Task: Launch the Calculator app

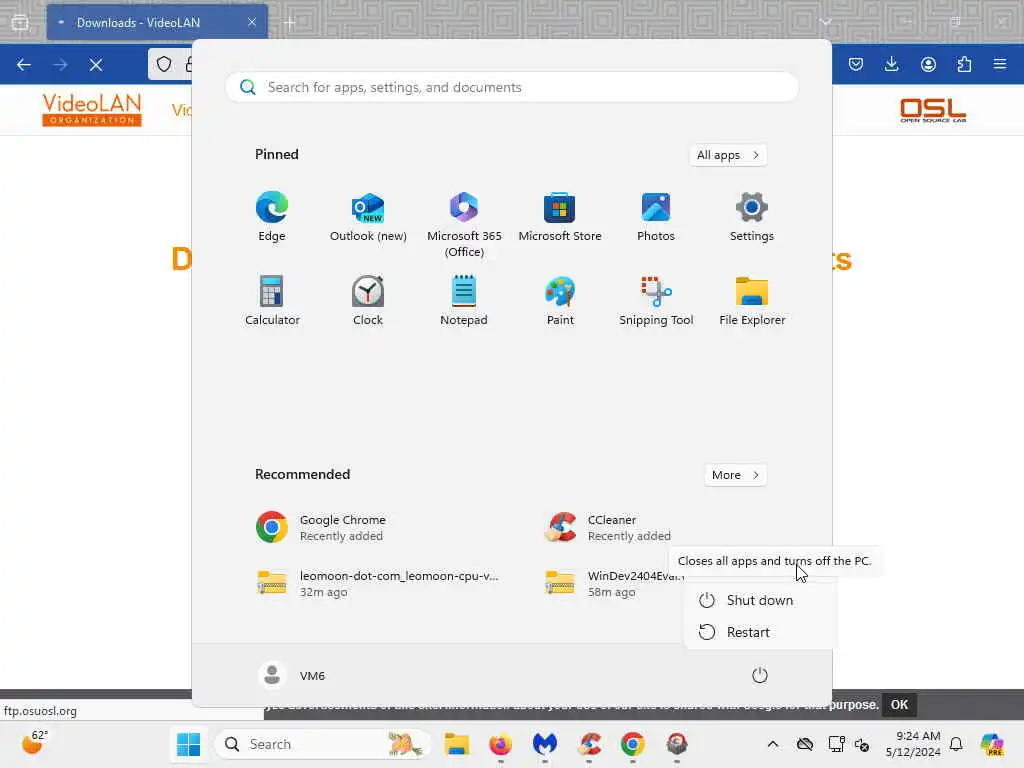Action: [272, 300]
